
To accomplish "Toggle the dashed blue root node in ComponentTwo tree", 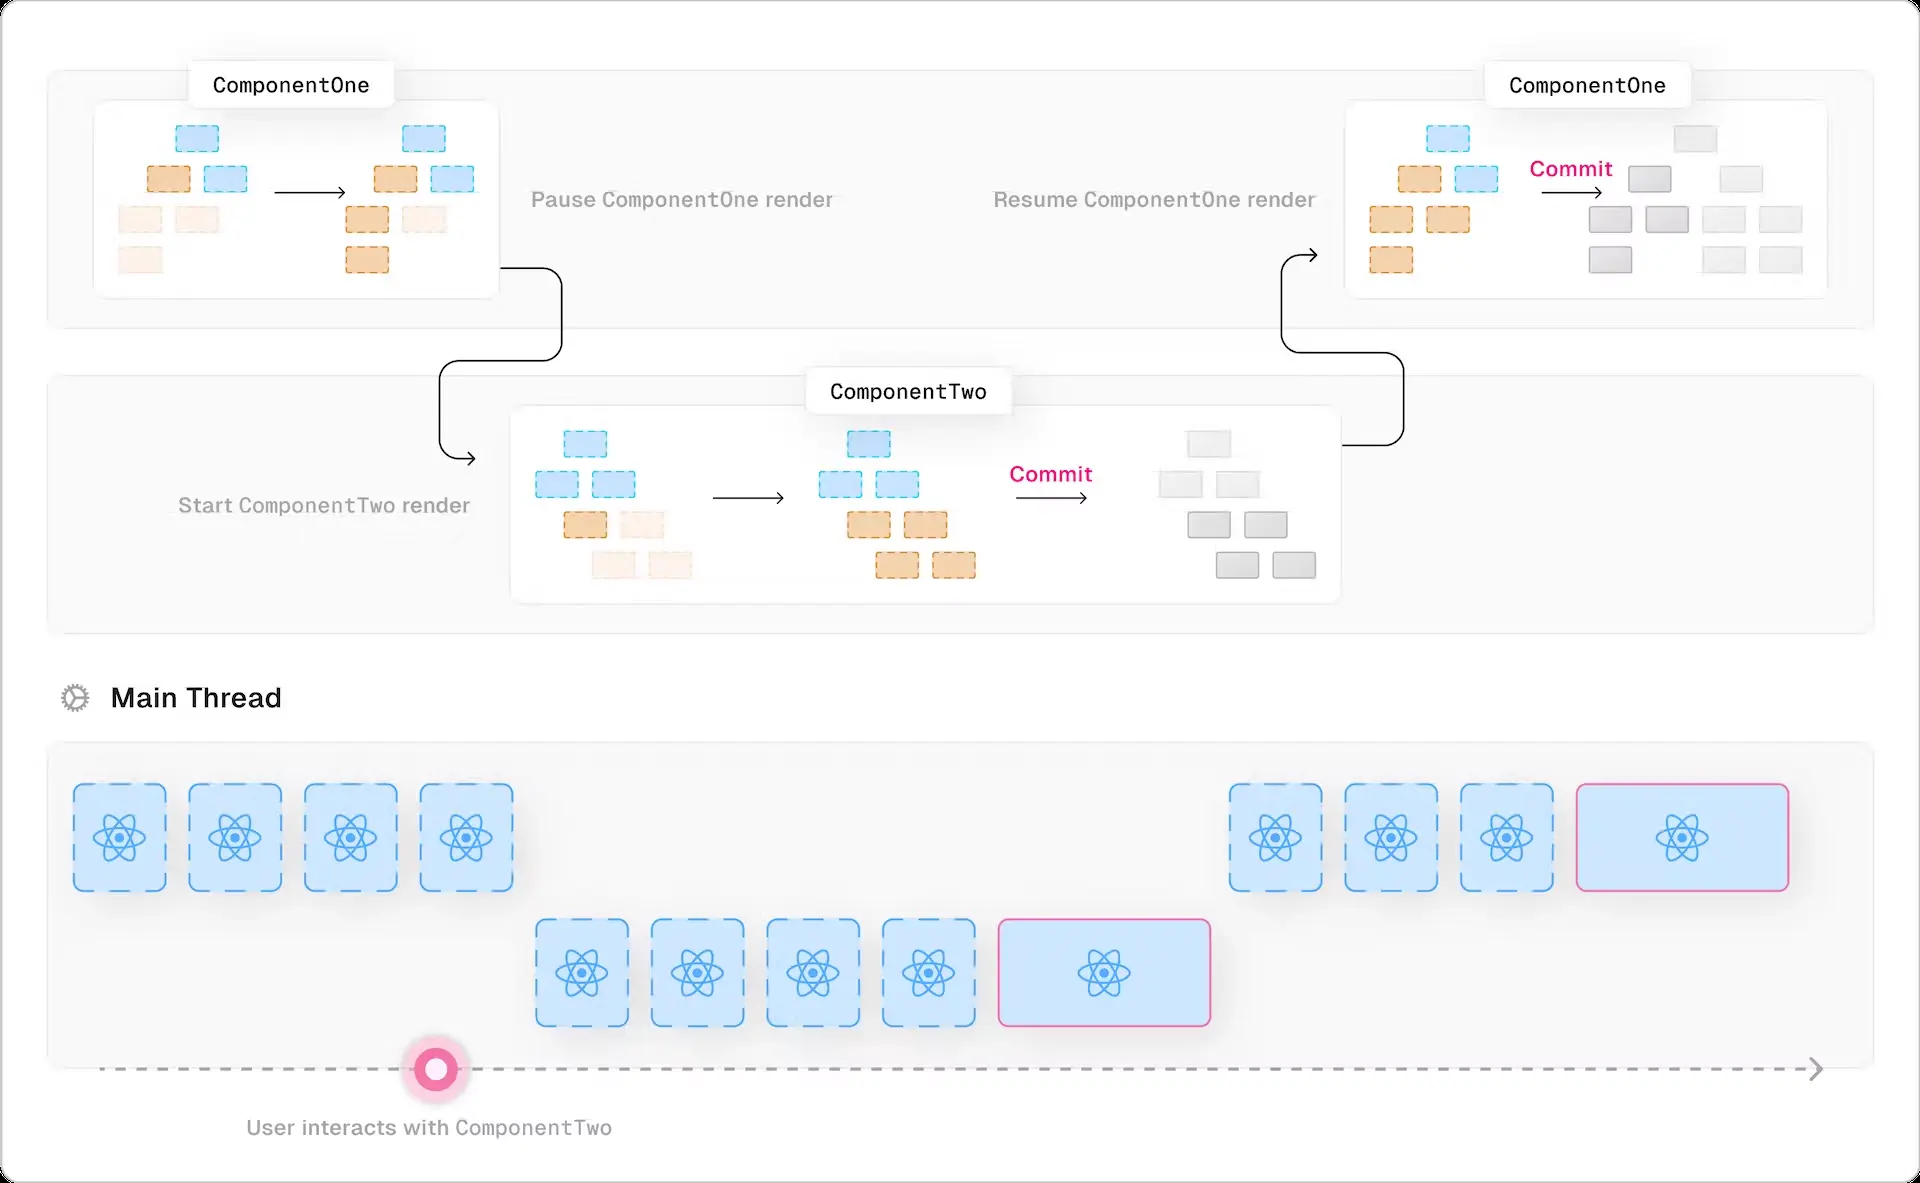I will 585,442.
